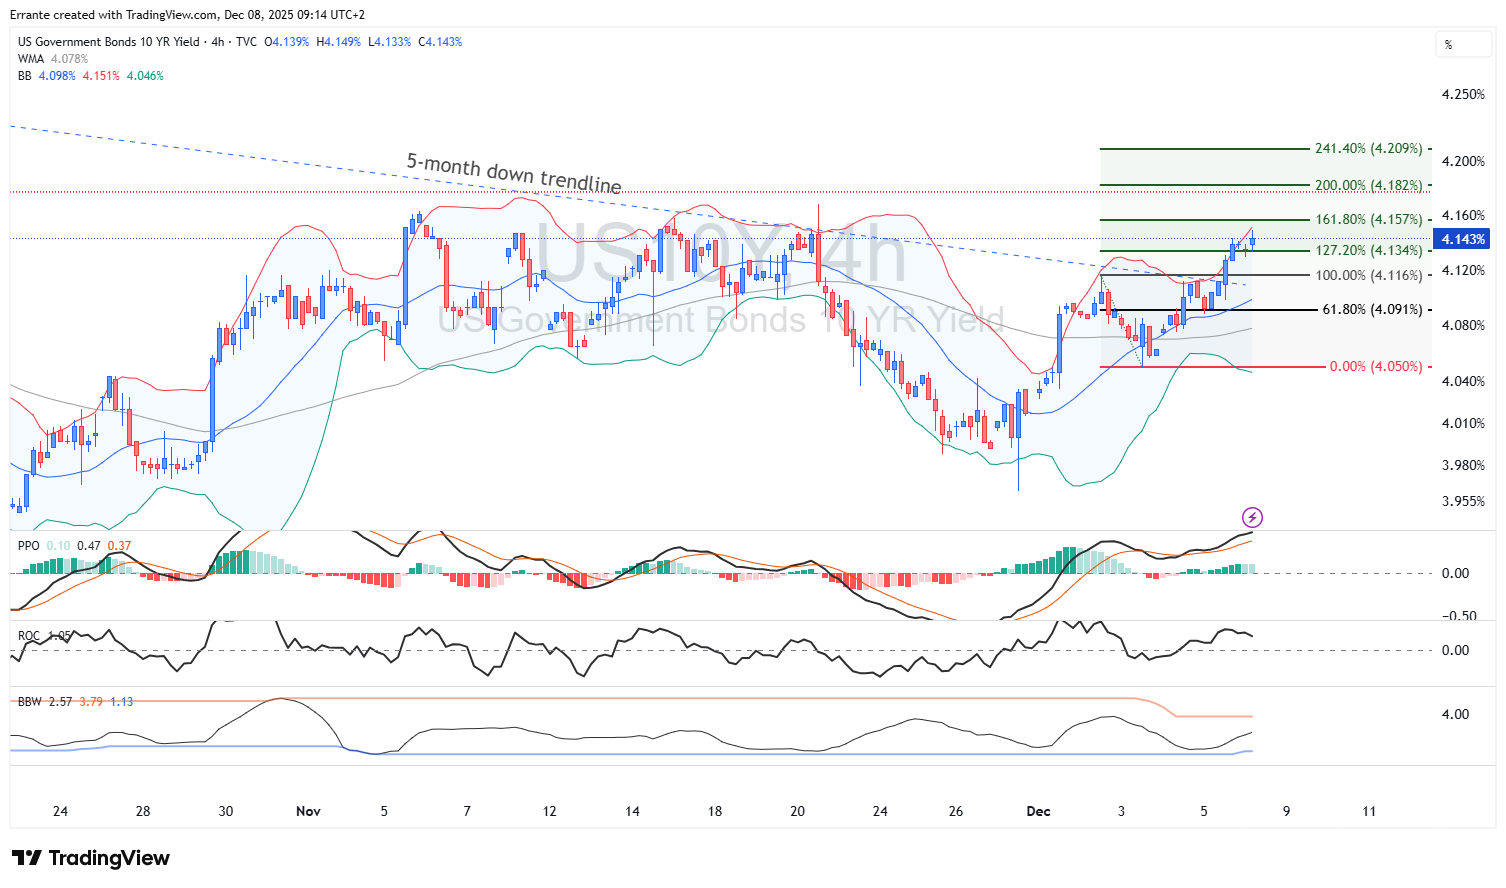
Task: Select the 5-month down trendline label
Action: 513,173
